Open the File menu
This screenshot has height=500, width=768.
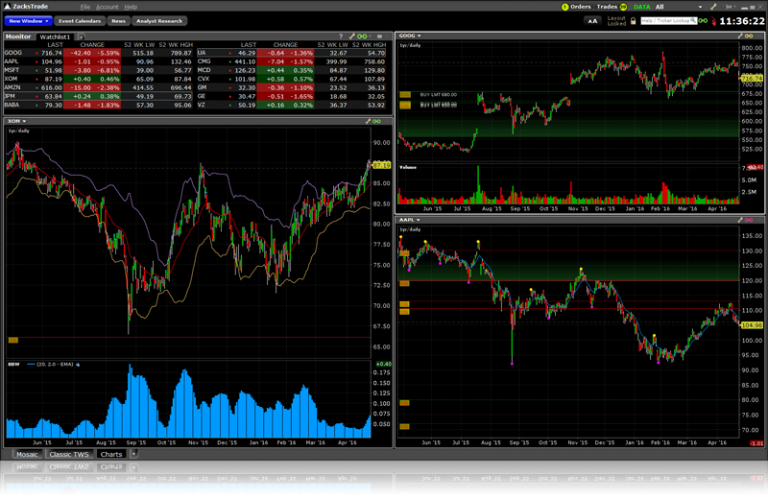tap(85, 7)
